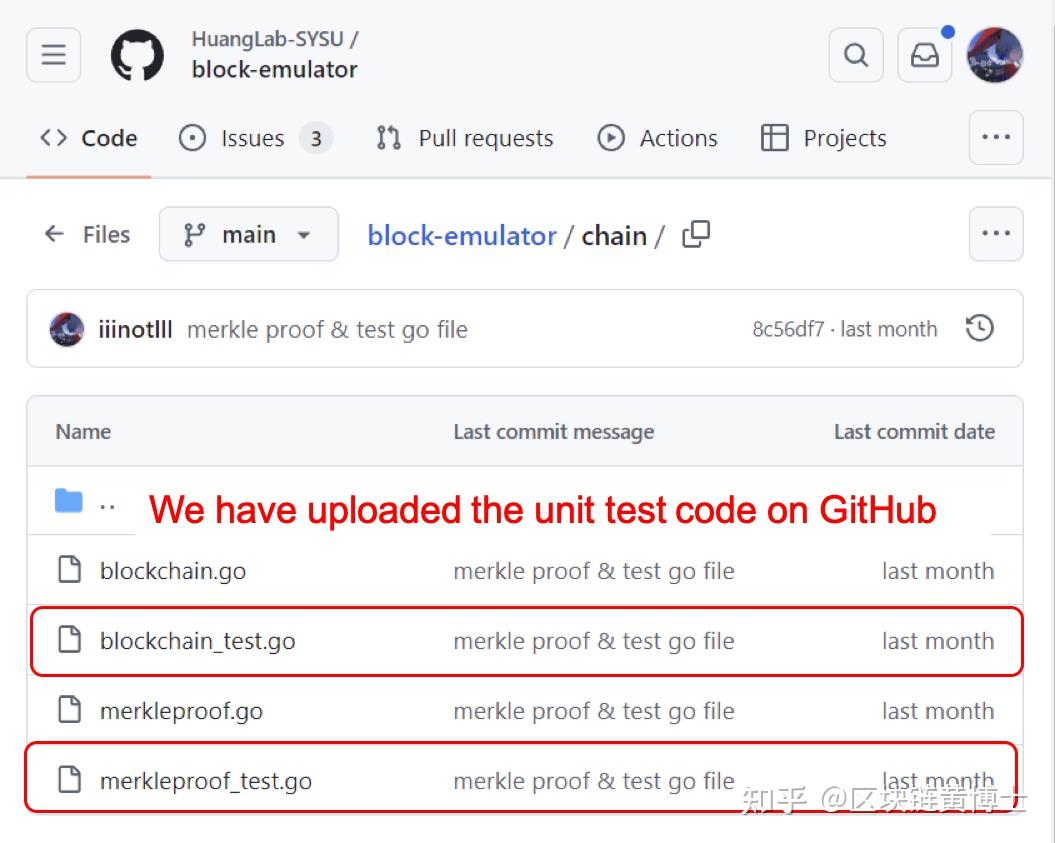Screen dimensions: 1055x843
Task: Click the GitHub logo icon
Action: (x=137, y=55)
